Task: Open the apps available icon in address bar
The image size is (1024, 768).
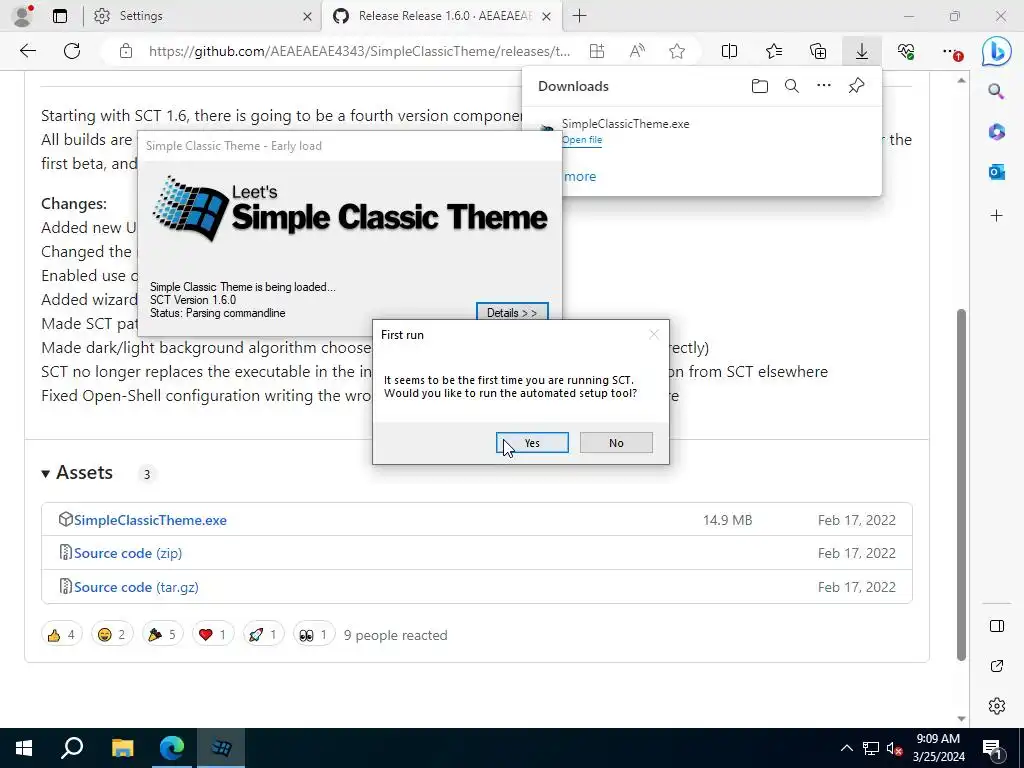Action: pyautogui.click(x=597, y=51)
